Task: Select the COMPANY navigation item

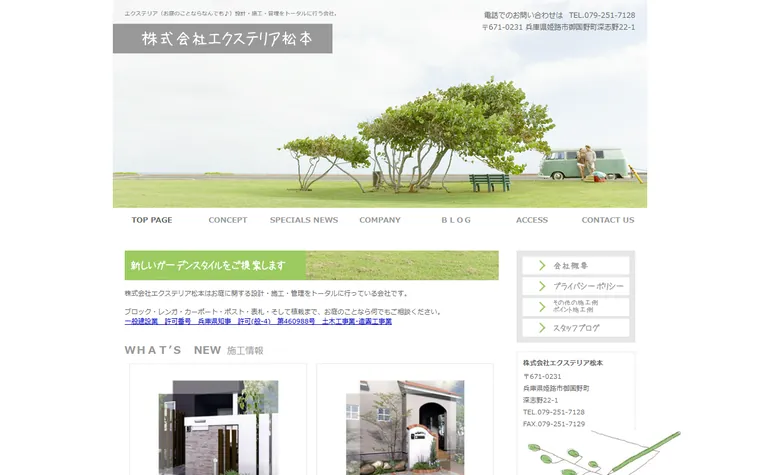Action: (380, 220)
